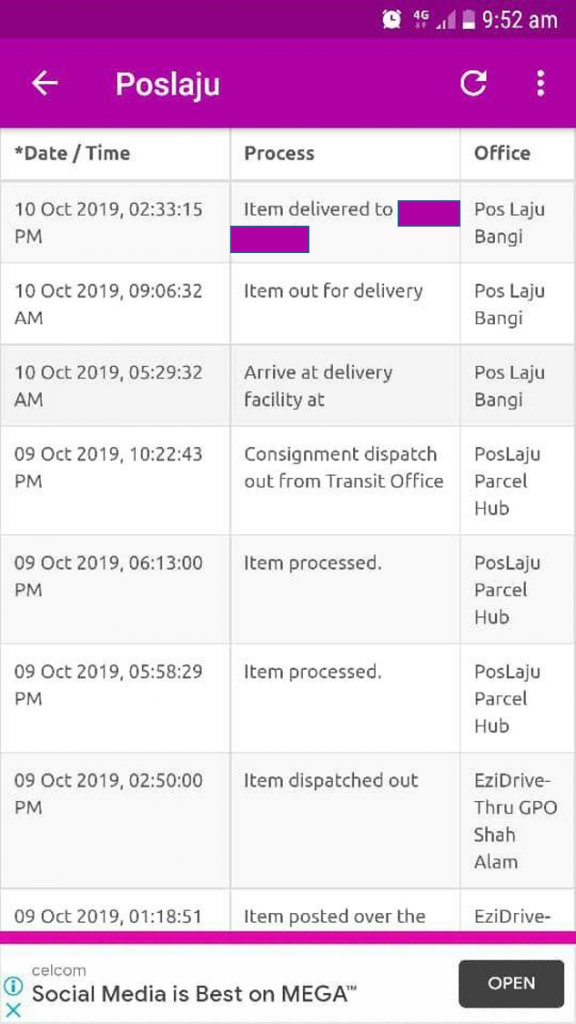Tap the ad info icon
This screenshot has width=576, height=1024.
click(x=12, y=985)
